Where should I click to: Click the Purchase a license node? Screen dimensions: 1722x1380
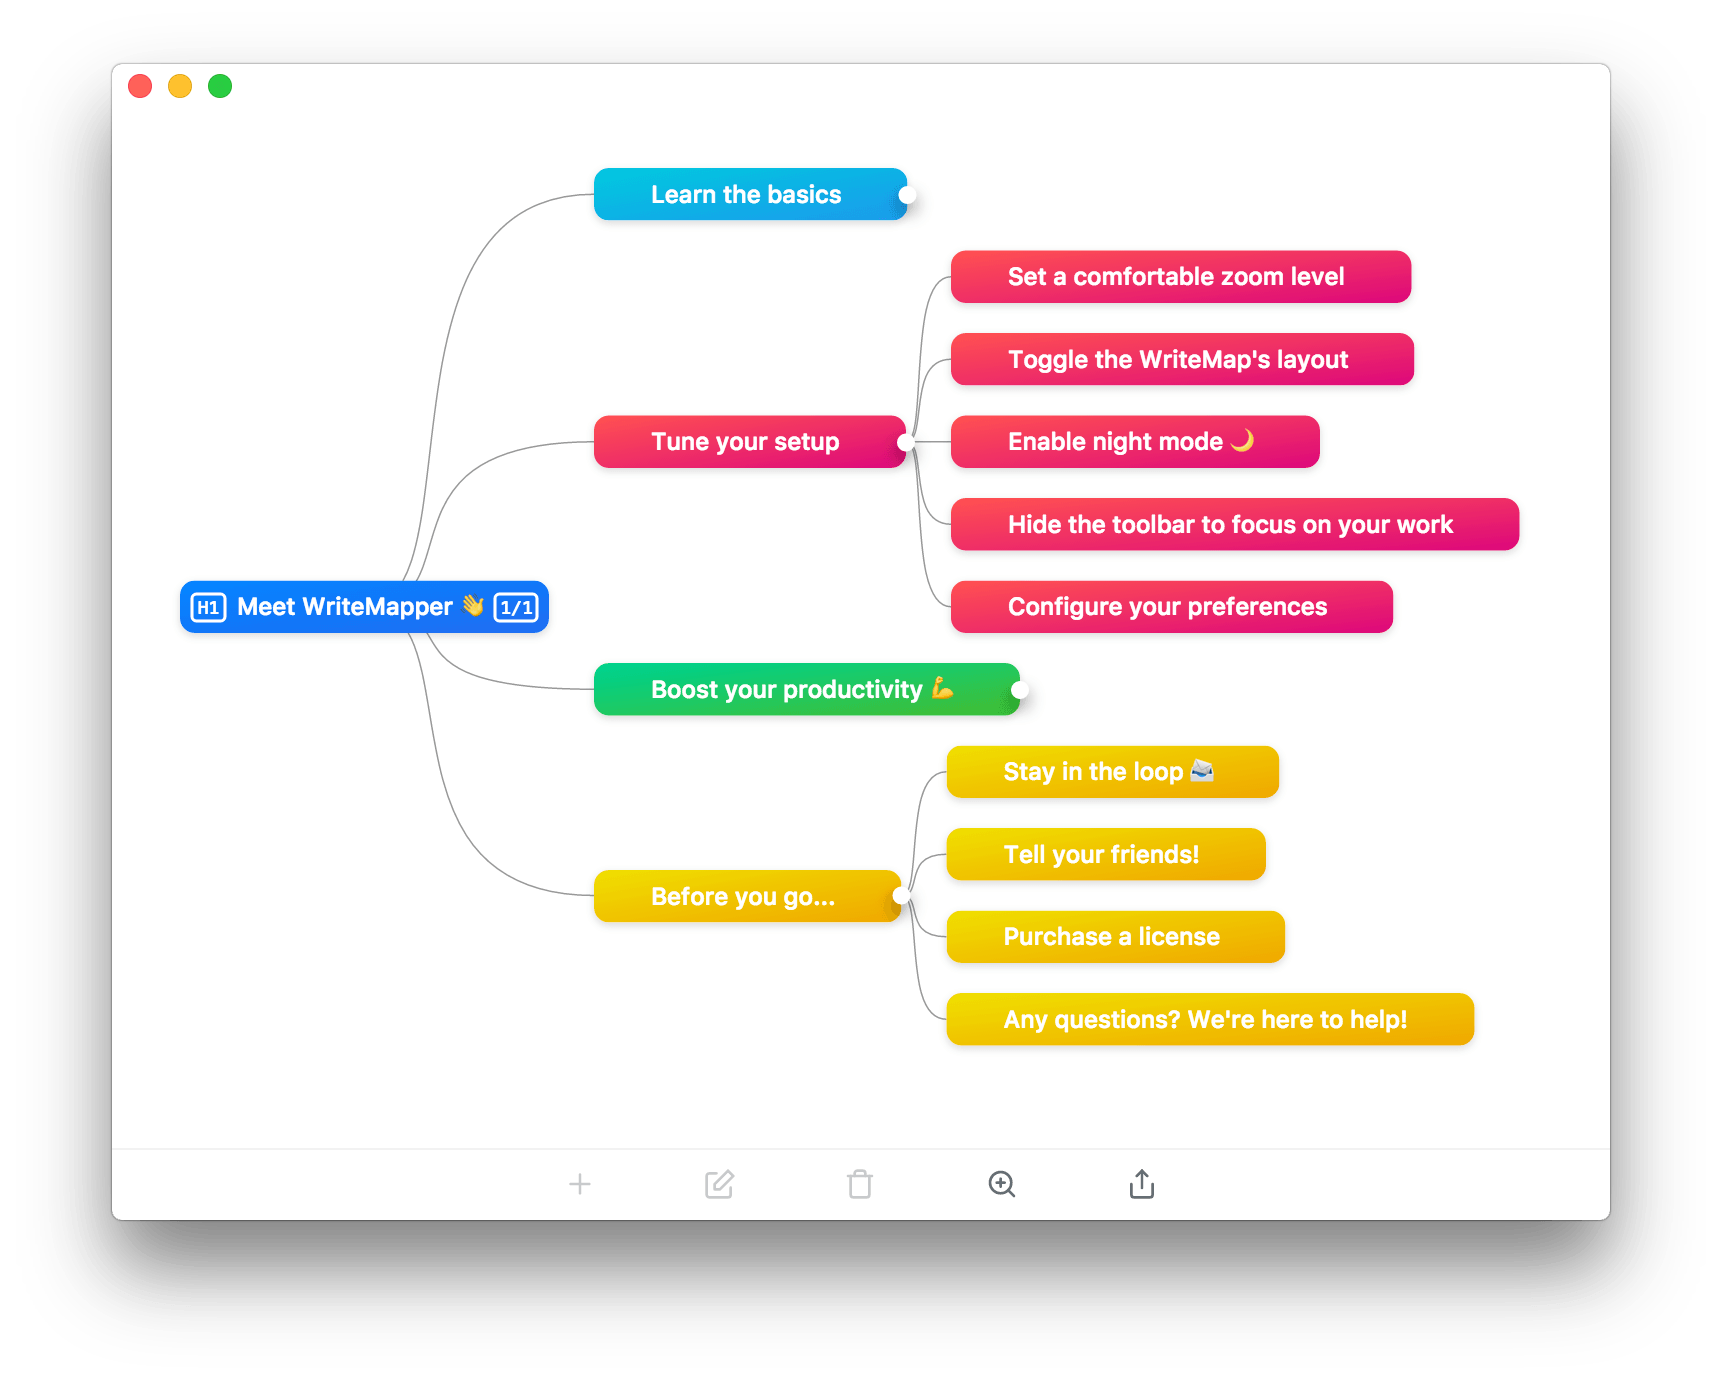(x=1115, y=937)
